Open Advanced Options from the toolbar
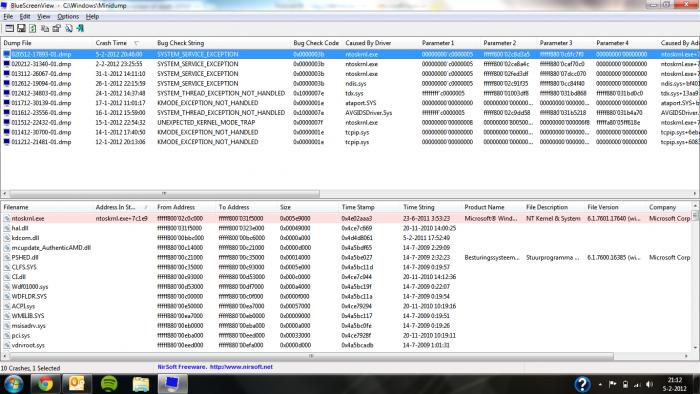700x394 pixels. (9, 28)
